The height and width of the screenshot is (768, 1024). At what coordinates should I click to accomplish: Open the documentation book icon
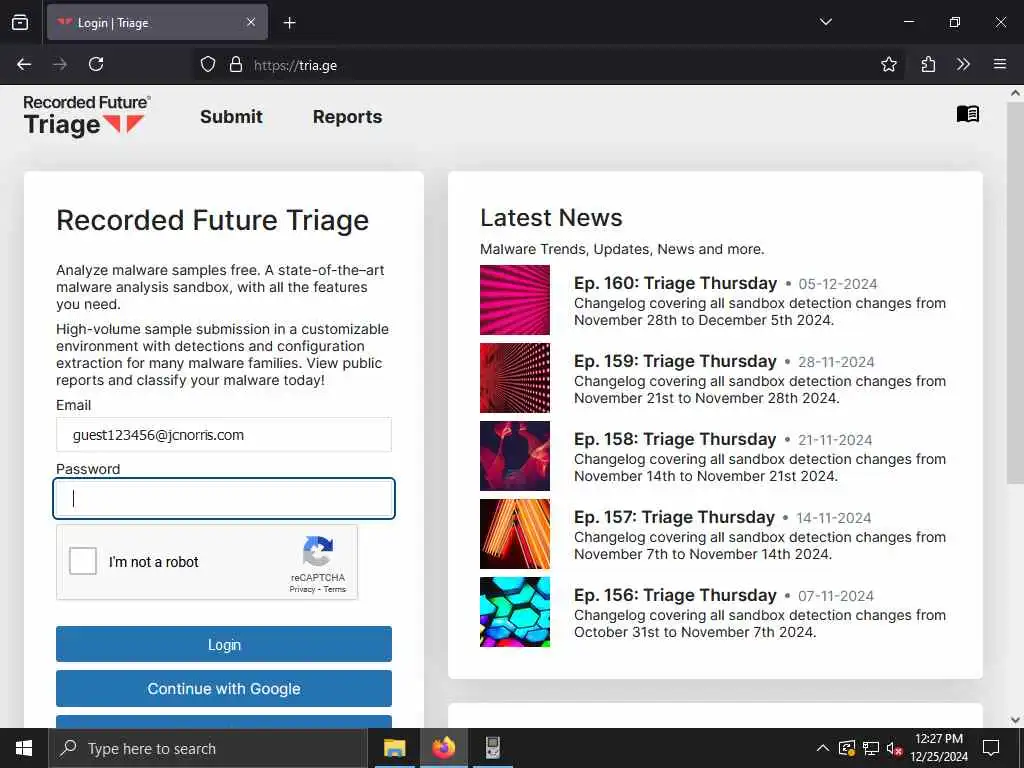point(968,114)
